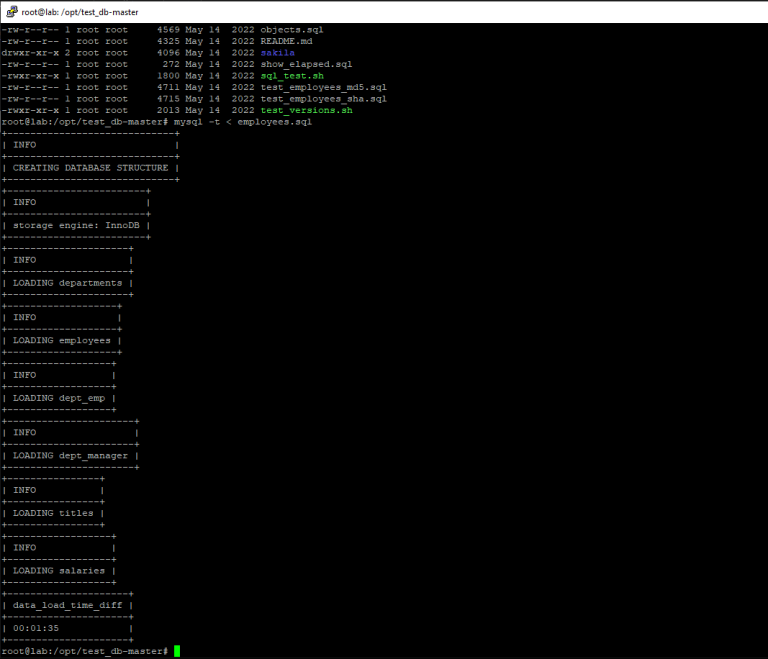Click the LOADING employees output line
The height and width of the screenshot is (659, 768).
click(61, 340)
